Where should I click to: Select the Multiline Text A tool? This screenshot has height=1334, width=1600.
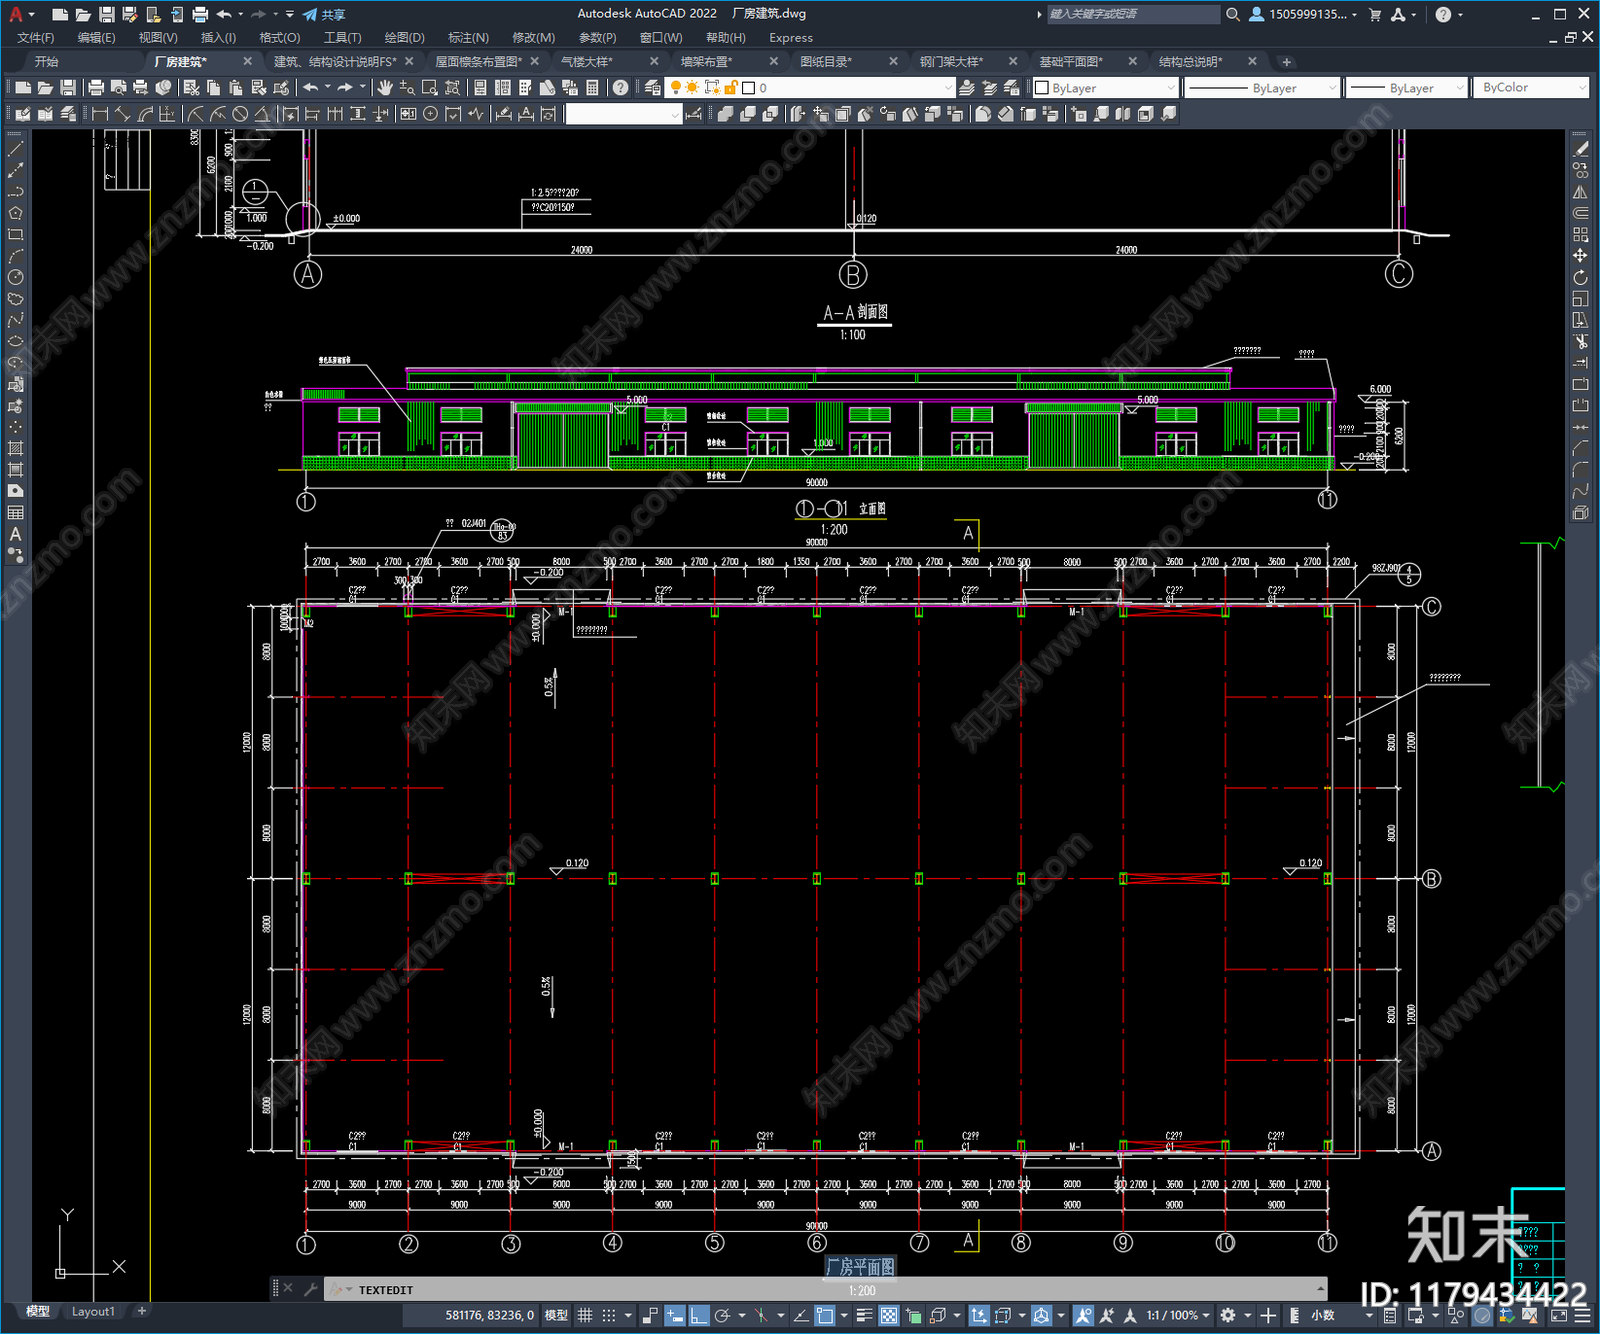15,534
